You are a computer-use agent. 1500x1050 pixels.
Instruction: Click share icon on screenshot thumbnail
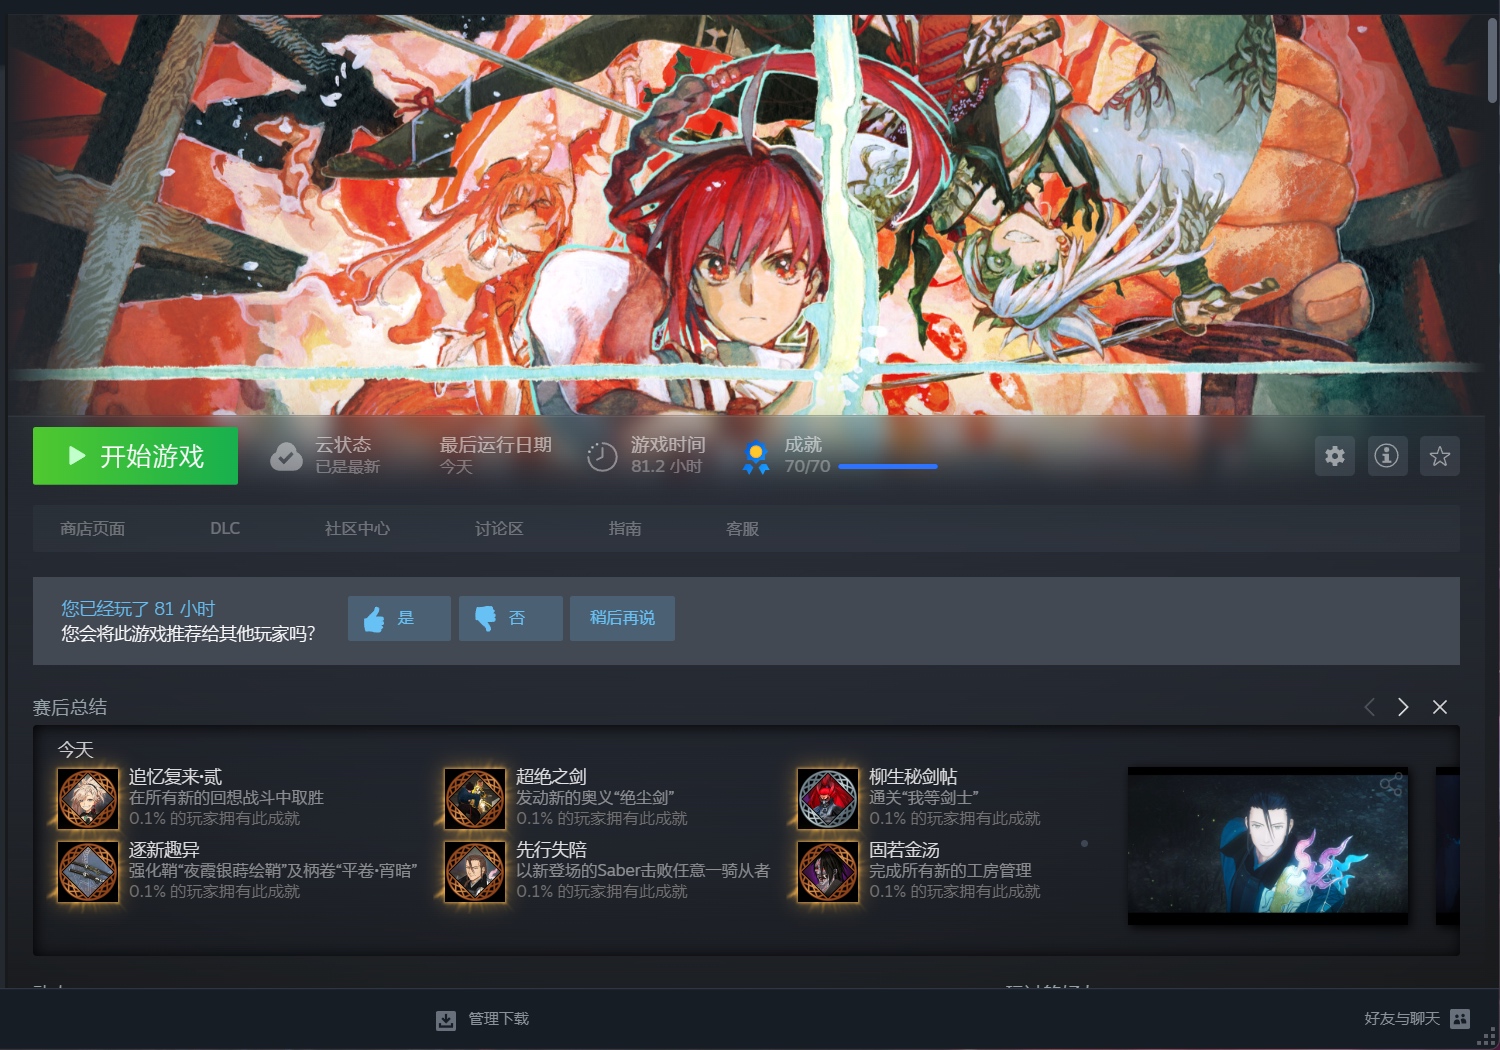(1390, 785)
